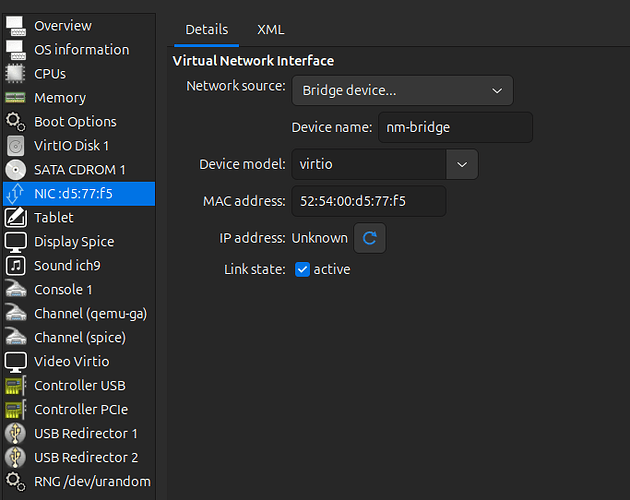Click the OS information icon

[x=16, y=50]
